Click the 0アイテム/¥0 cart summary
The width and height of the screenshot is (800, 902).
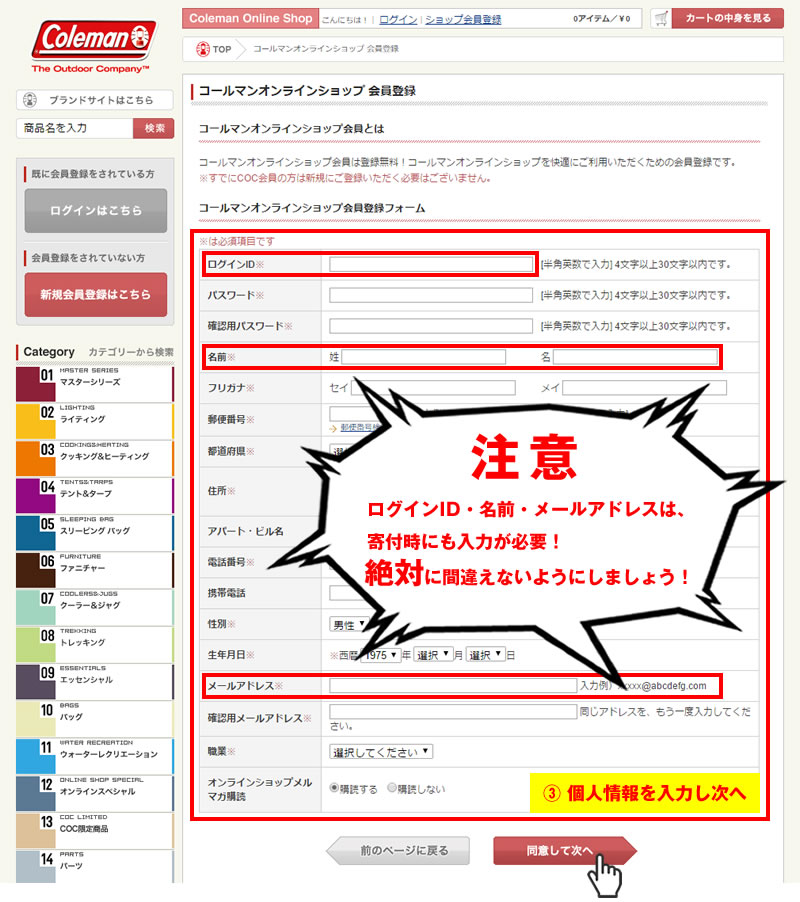pos(602,19)
